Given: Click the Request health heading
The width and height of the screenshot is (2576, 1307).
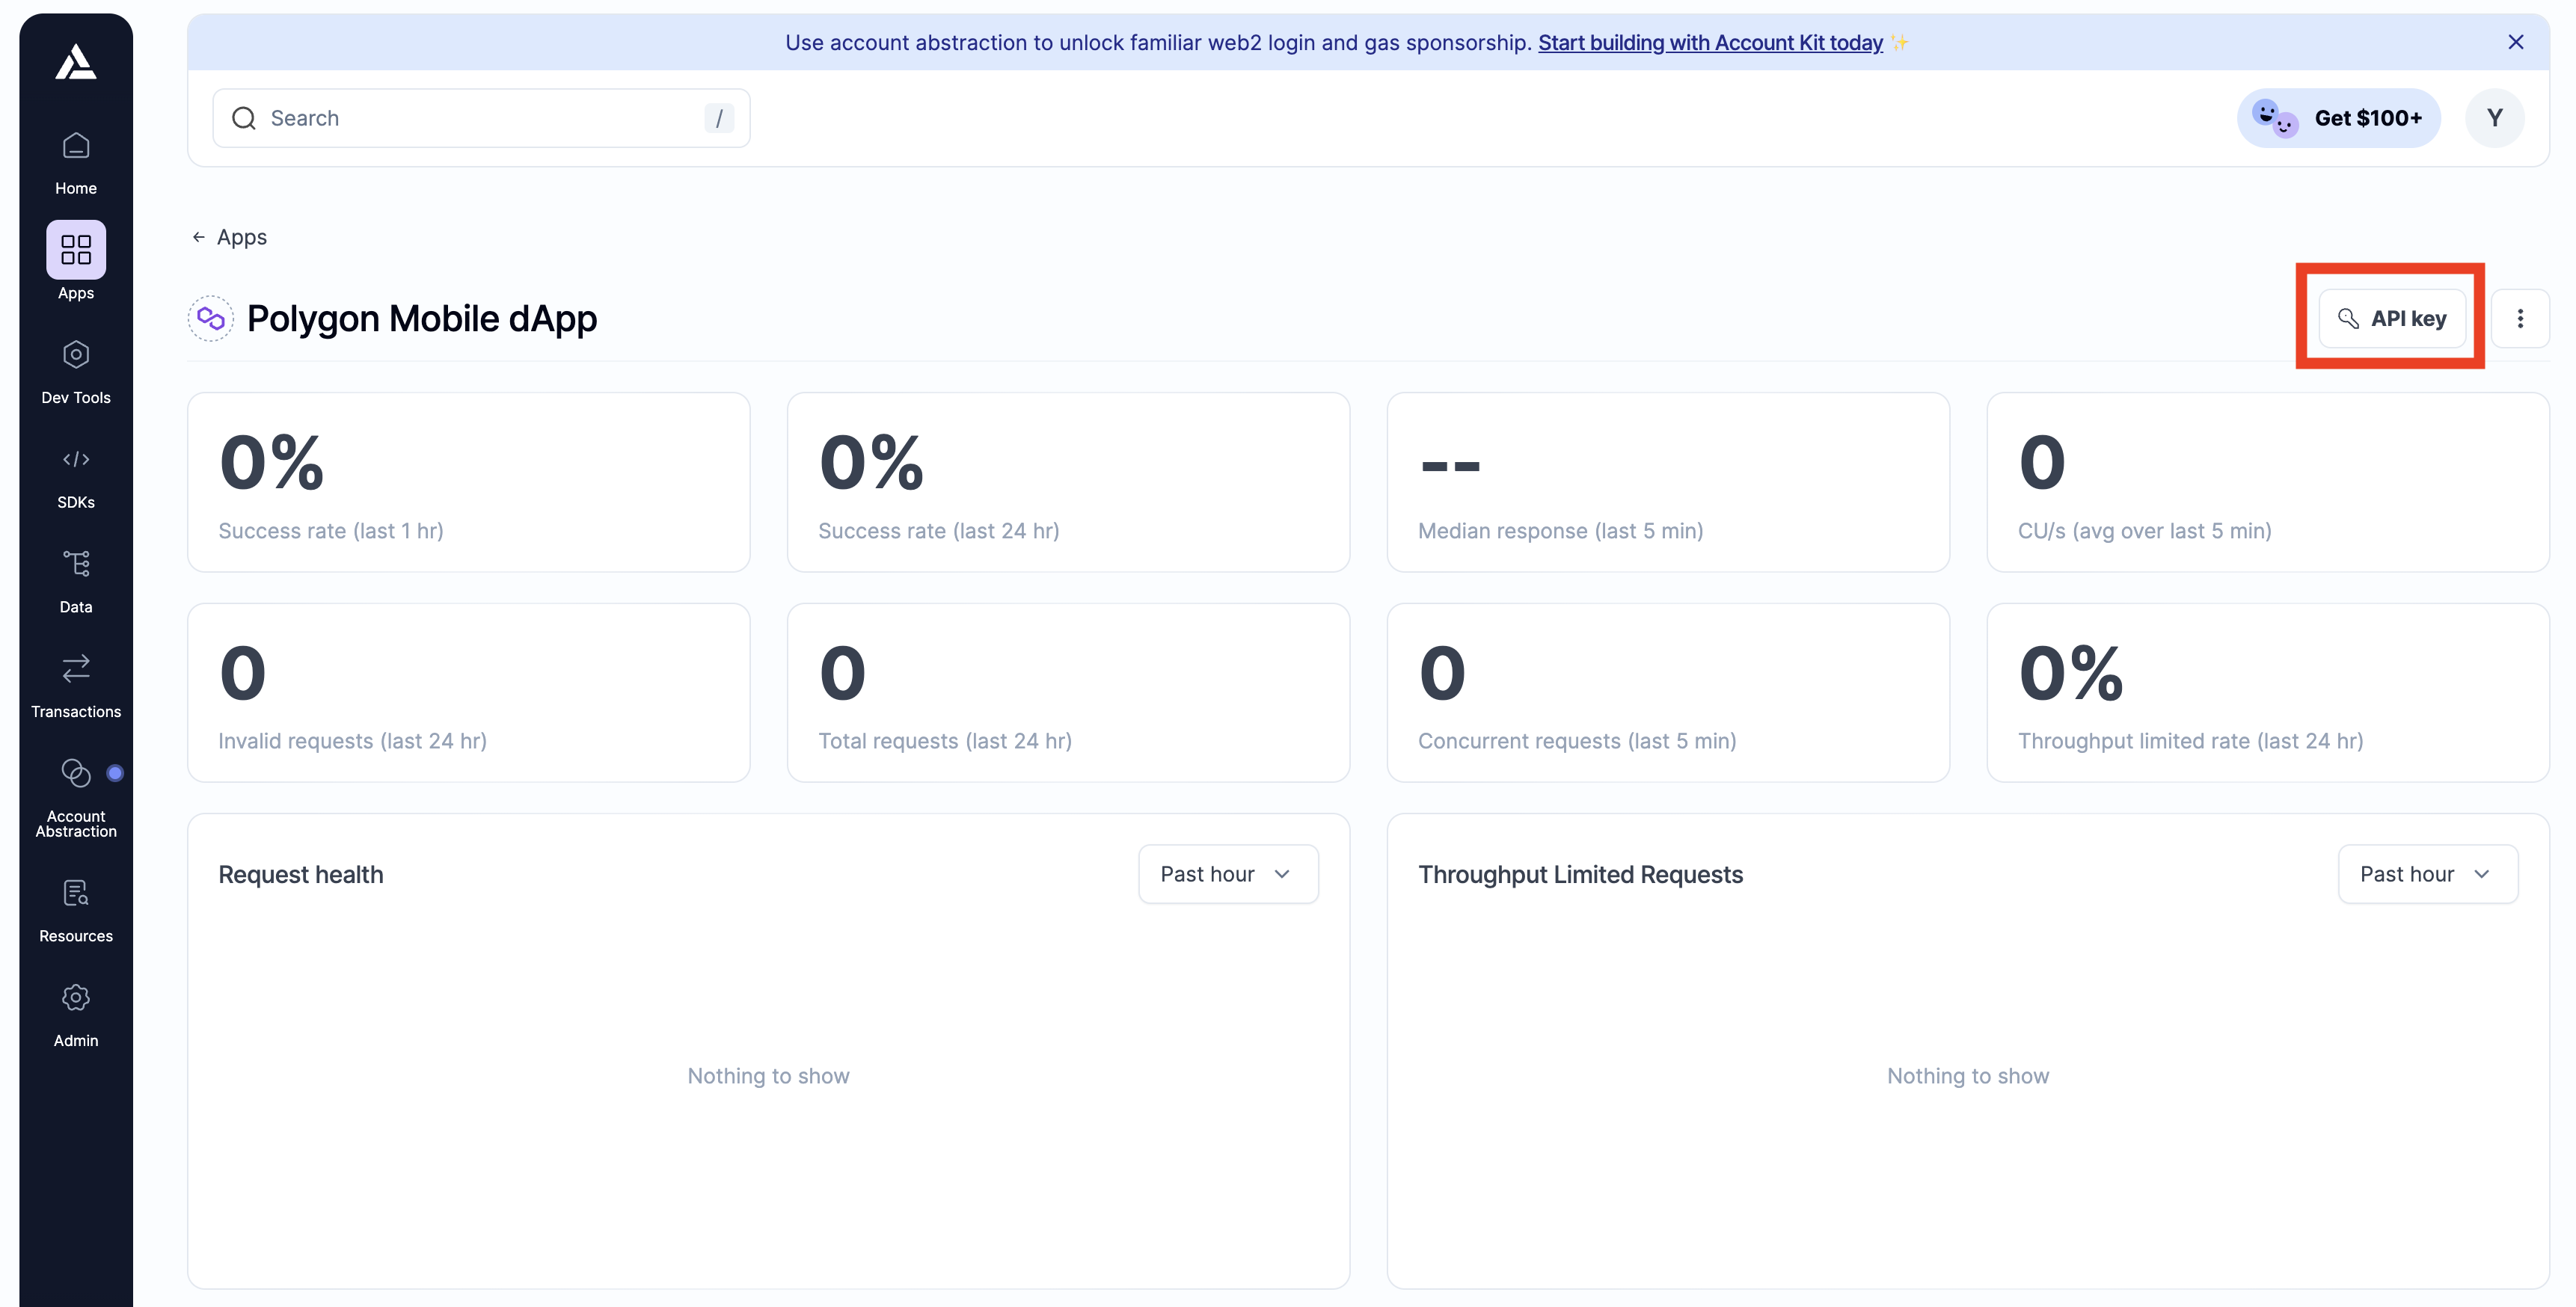Looking at the screenshot, I should [301, 874].
